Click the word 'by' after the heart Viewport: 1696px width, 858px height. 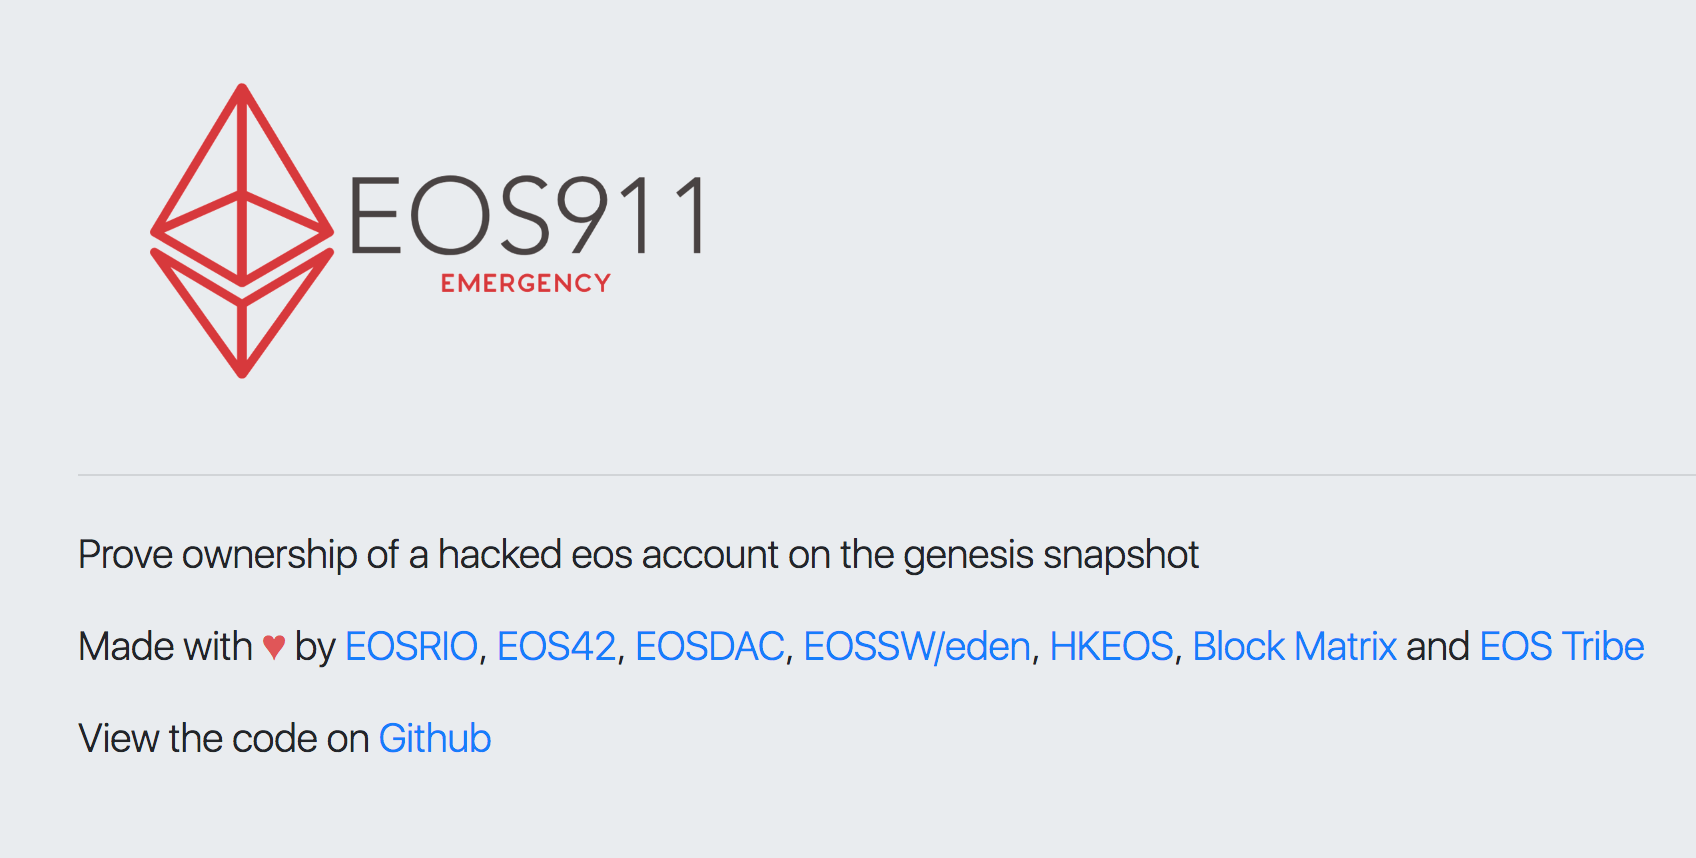(x=314, y=647)
